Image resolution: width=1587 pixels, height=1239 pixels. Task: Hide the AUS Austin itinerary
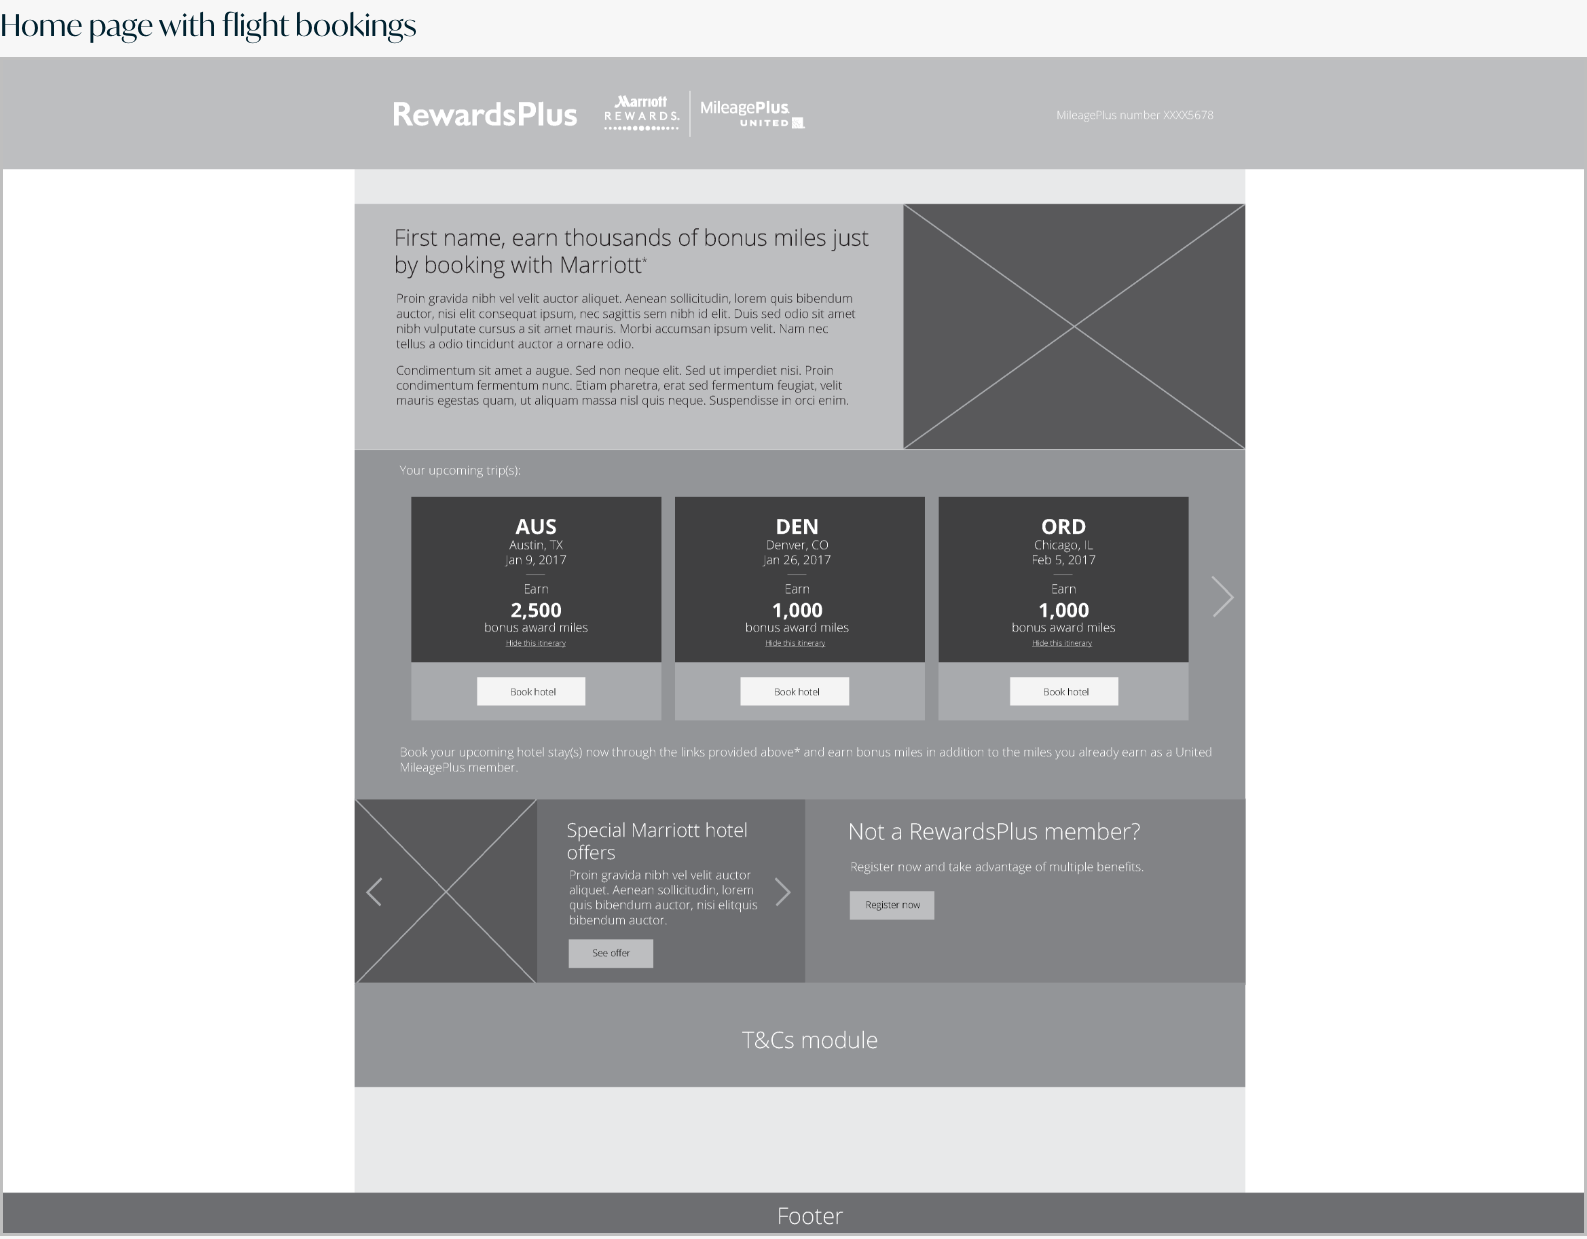[536, 643]
